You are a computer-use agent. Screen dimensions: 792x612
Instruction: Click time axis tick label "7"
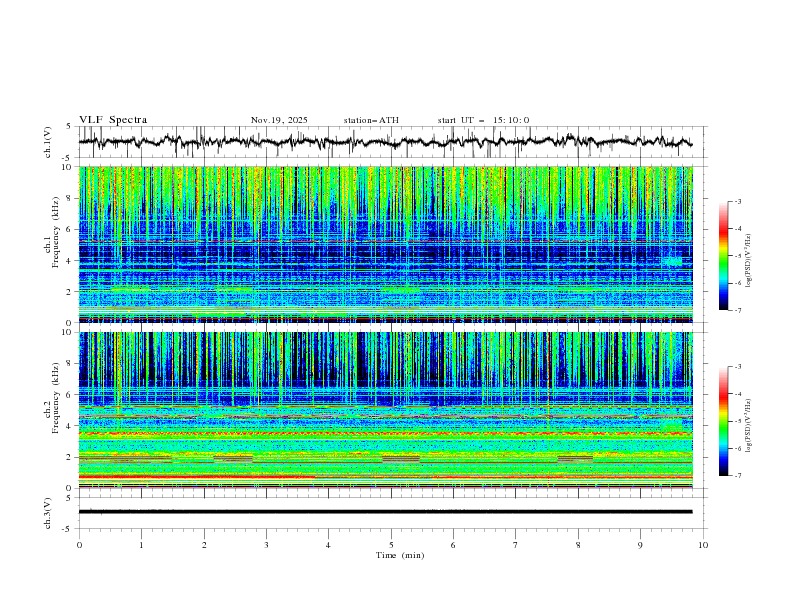[516, 545]
